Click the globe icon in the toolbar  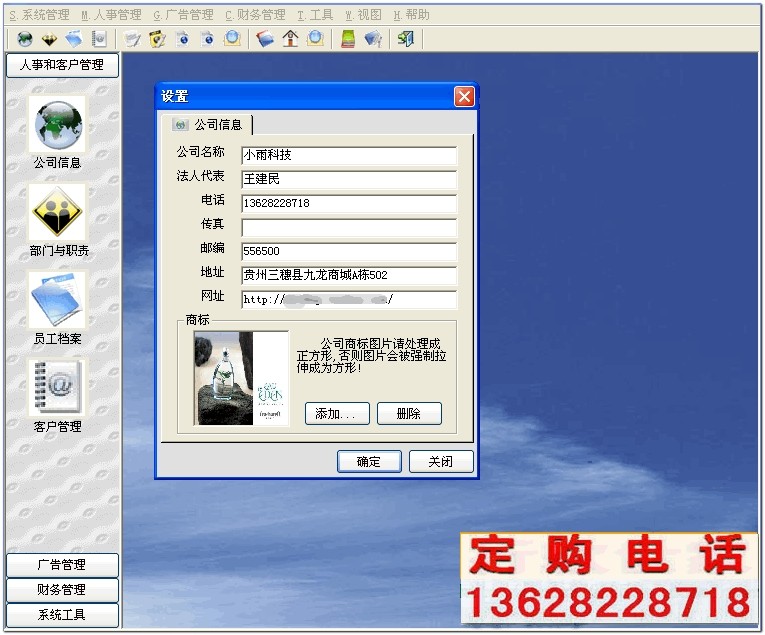click(x=25, y=39)
